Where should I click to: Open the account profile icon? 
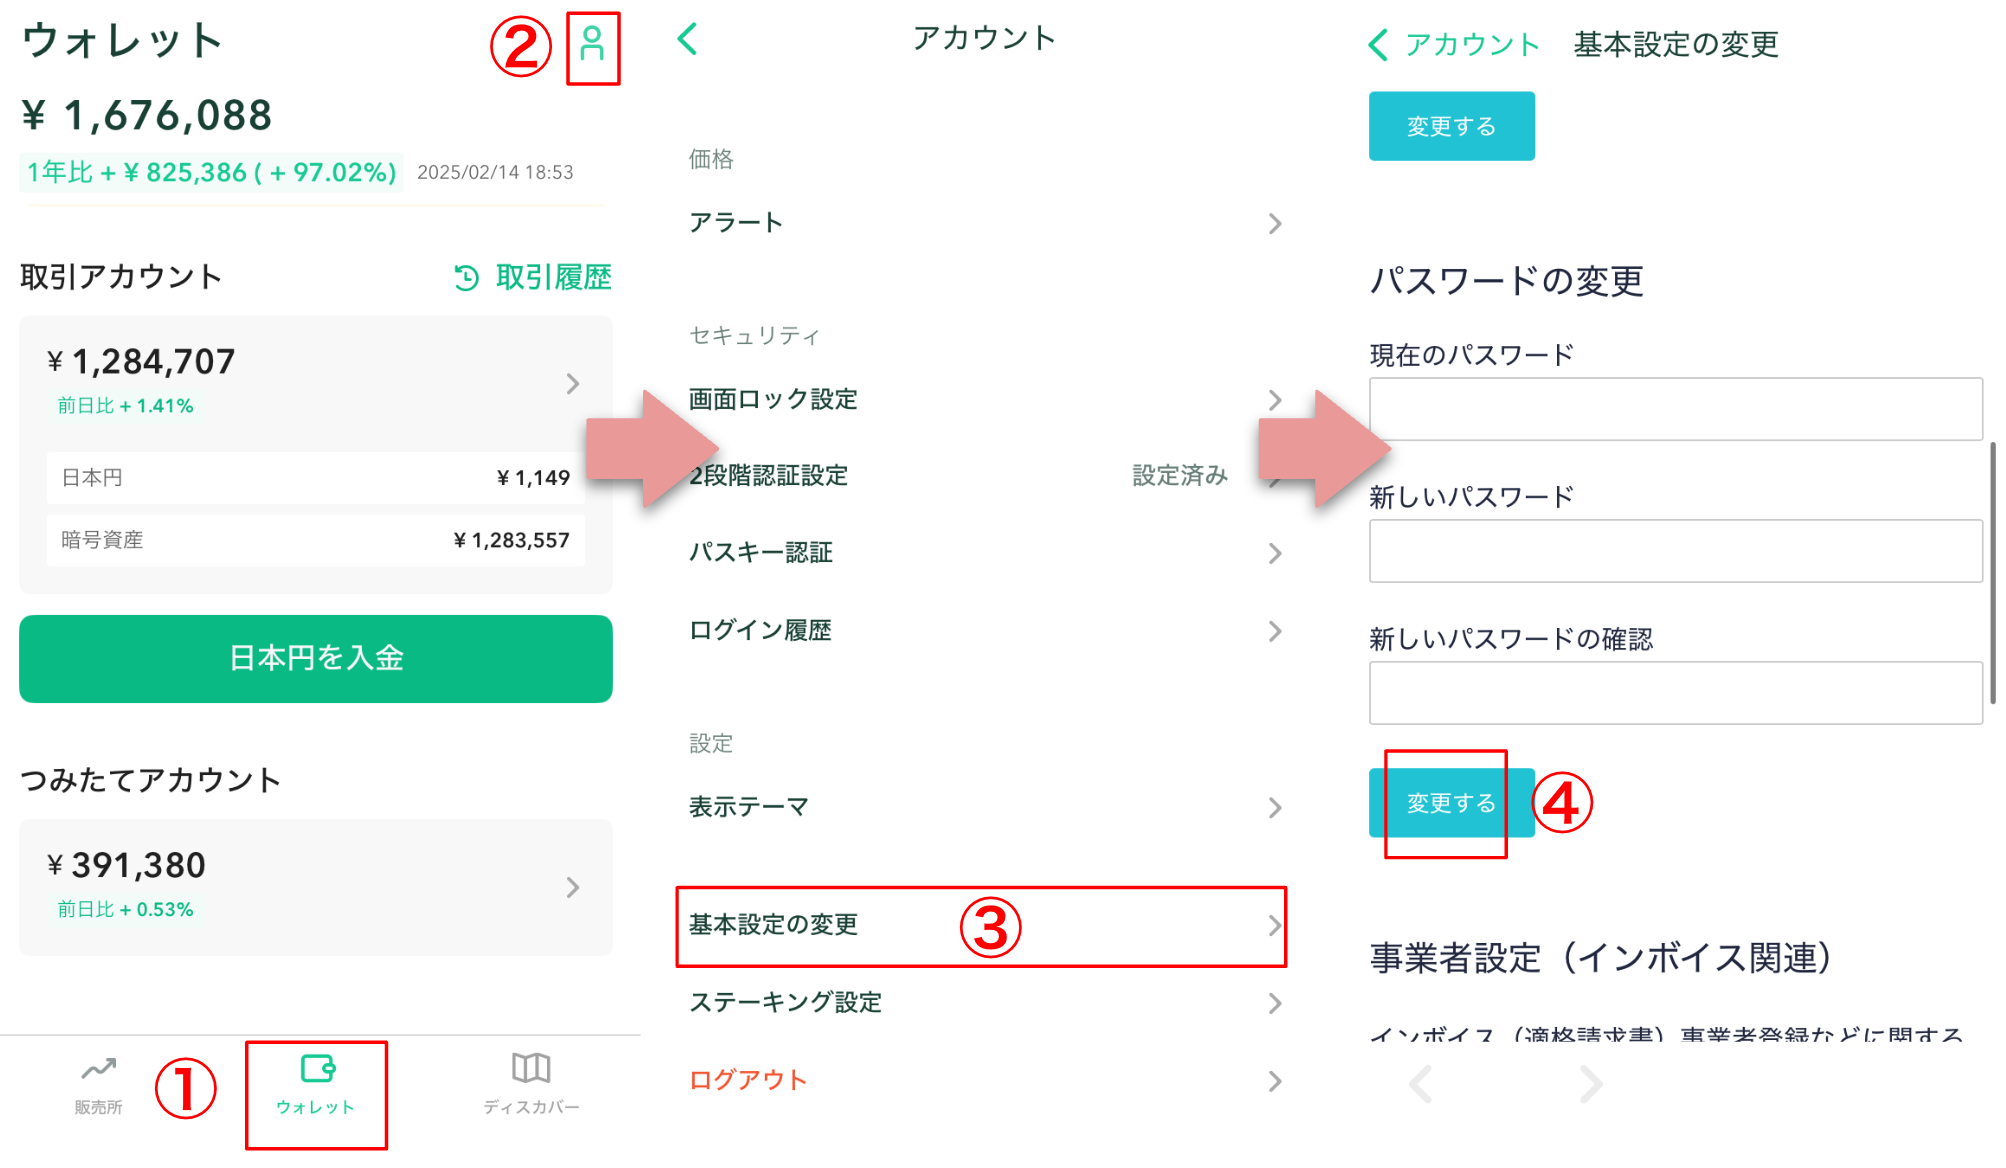point(592,46)
